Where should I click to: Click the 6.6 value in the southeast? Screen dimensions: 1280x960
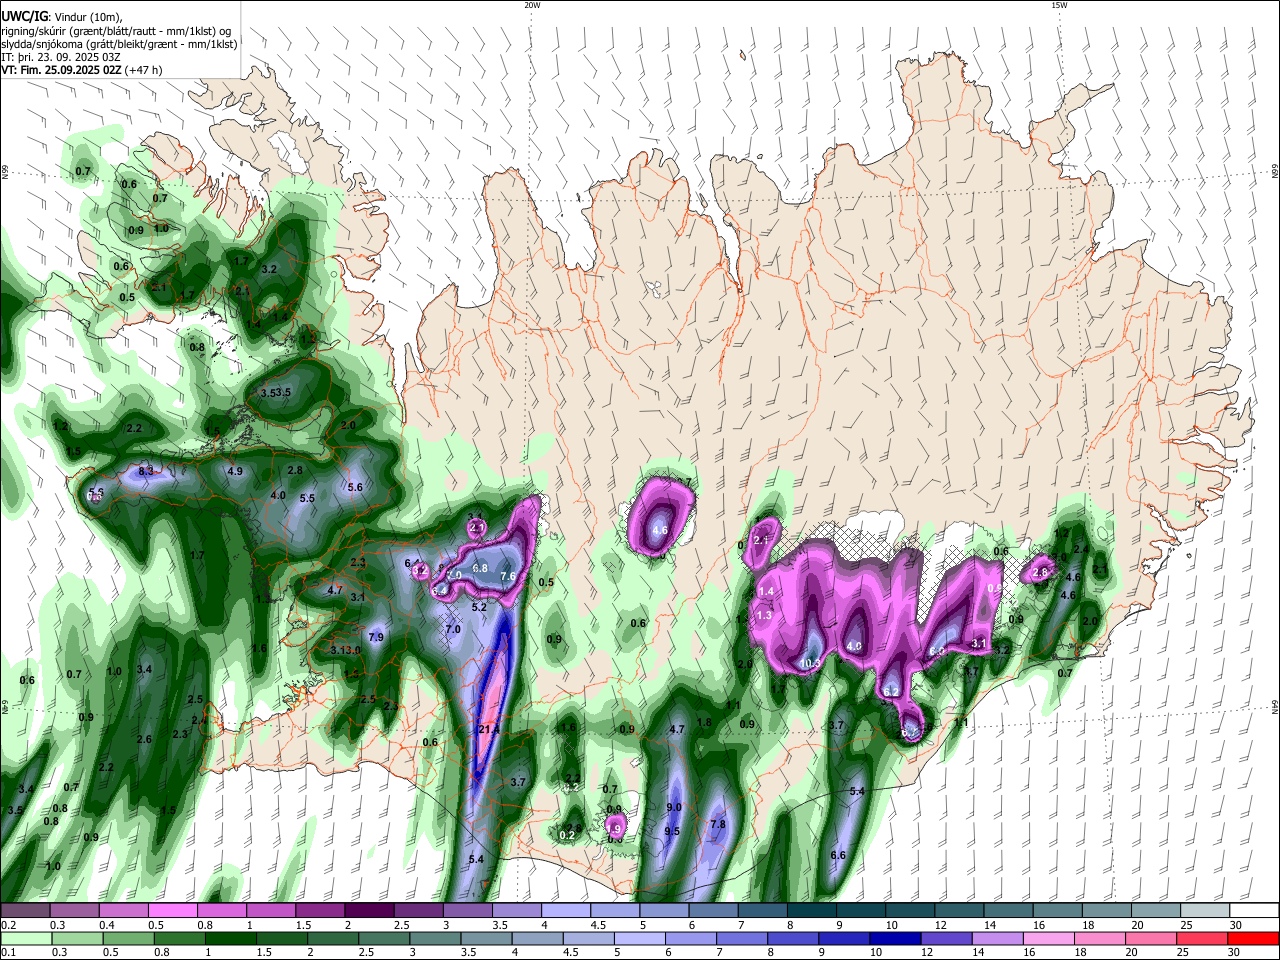click(838, 855)
